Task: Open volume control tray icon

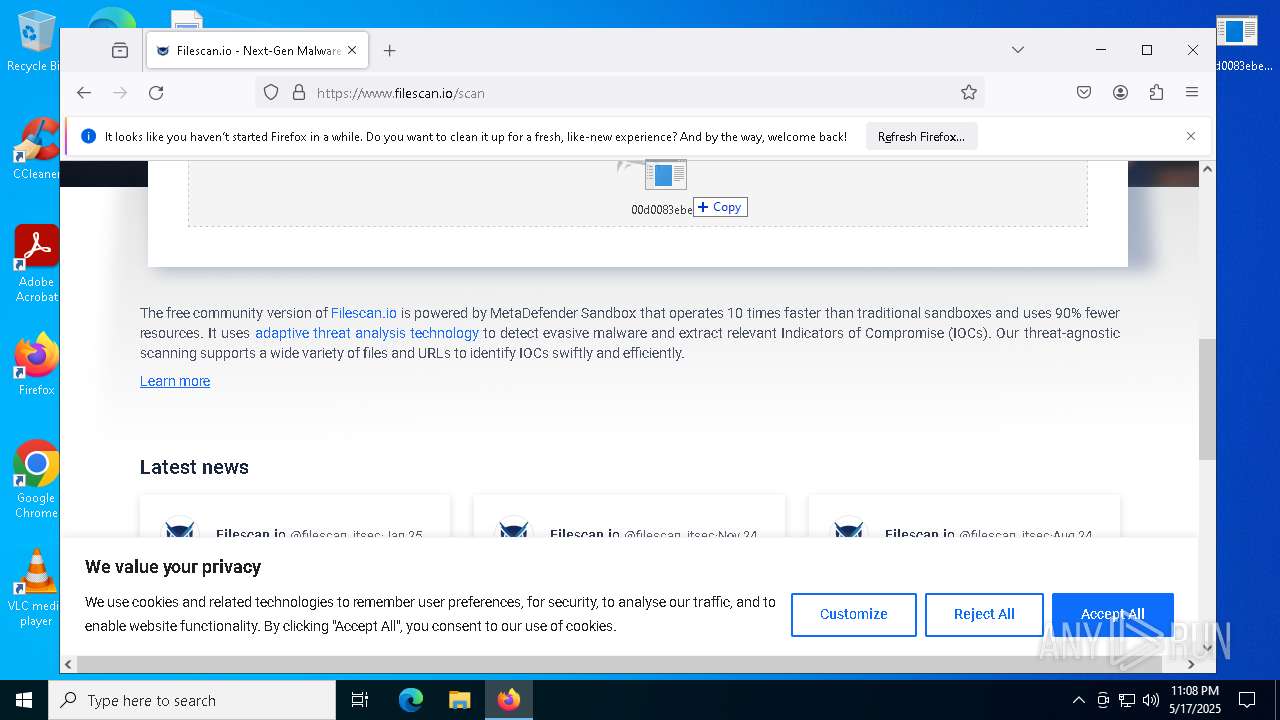Action: 1151,700
